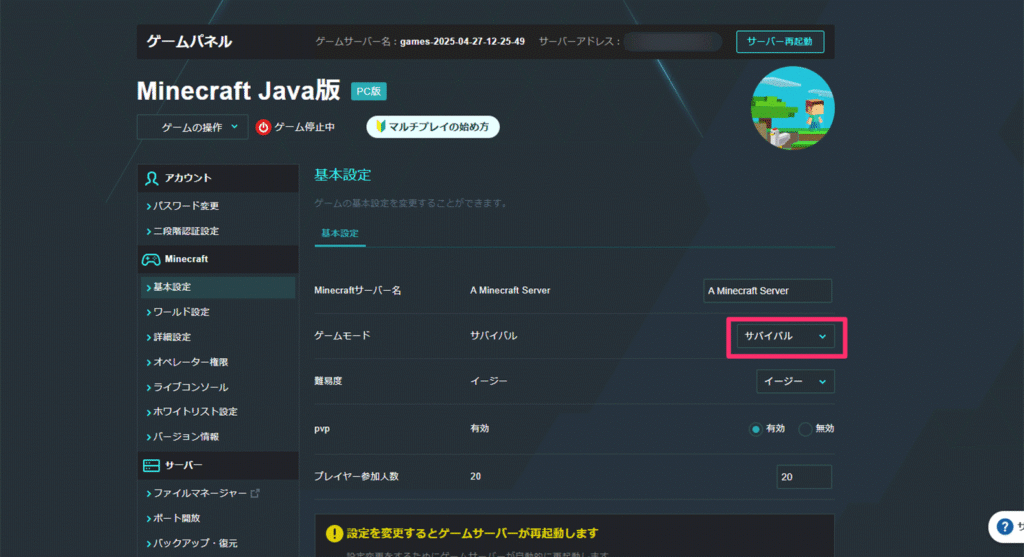The width and height of the screenshot is (1024, 557).
Task: Click the サーバー section header in sidebar
Action: pyautogui.click(x=218, y=466)
